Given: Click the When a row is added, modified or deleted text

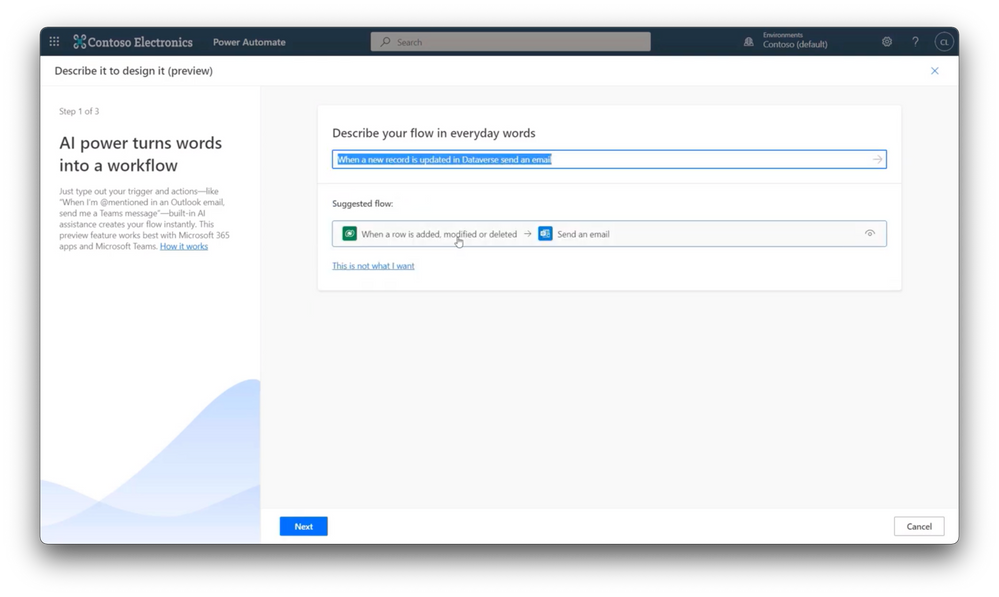Looking at the screenshot, I should click(439, 234).
